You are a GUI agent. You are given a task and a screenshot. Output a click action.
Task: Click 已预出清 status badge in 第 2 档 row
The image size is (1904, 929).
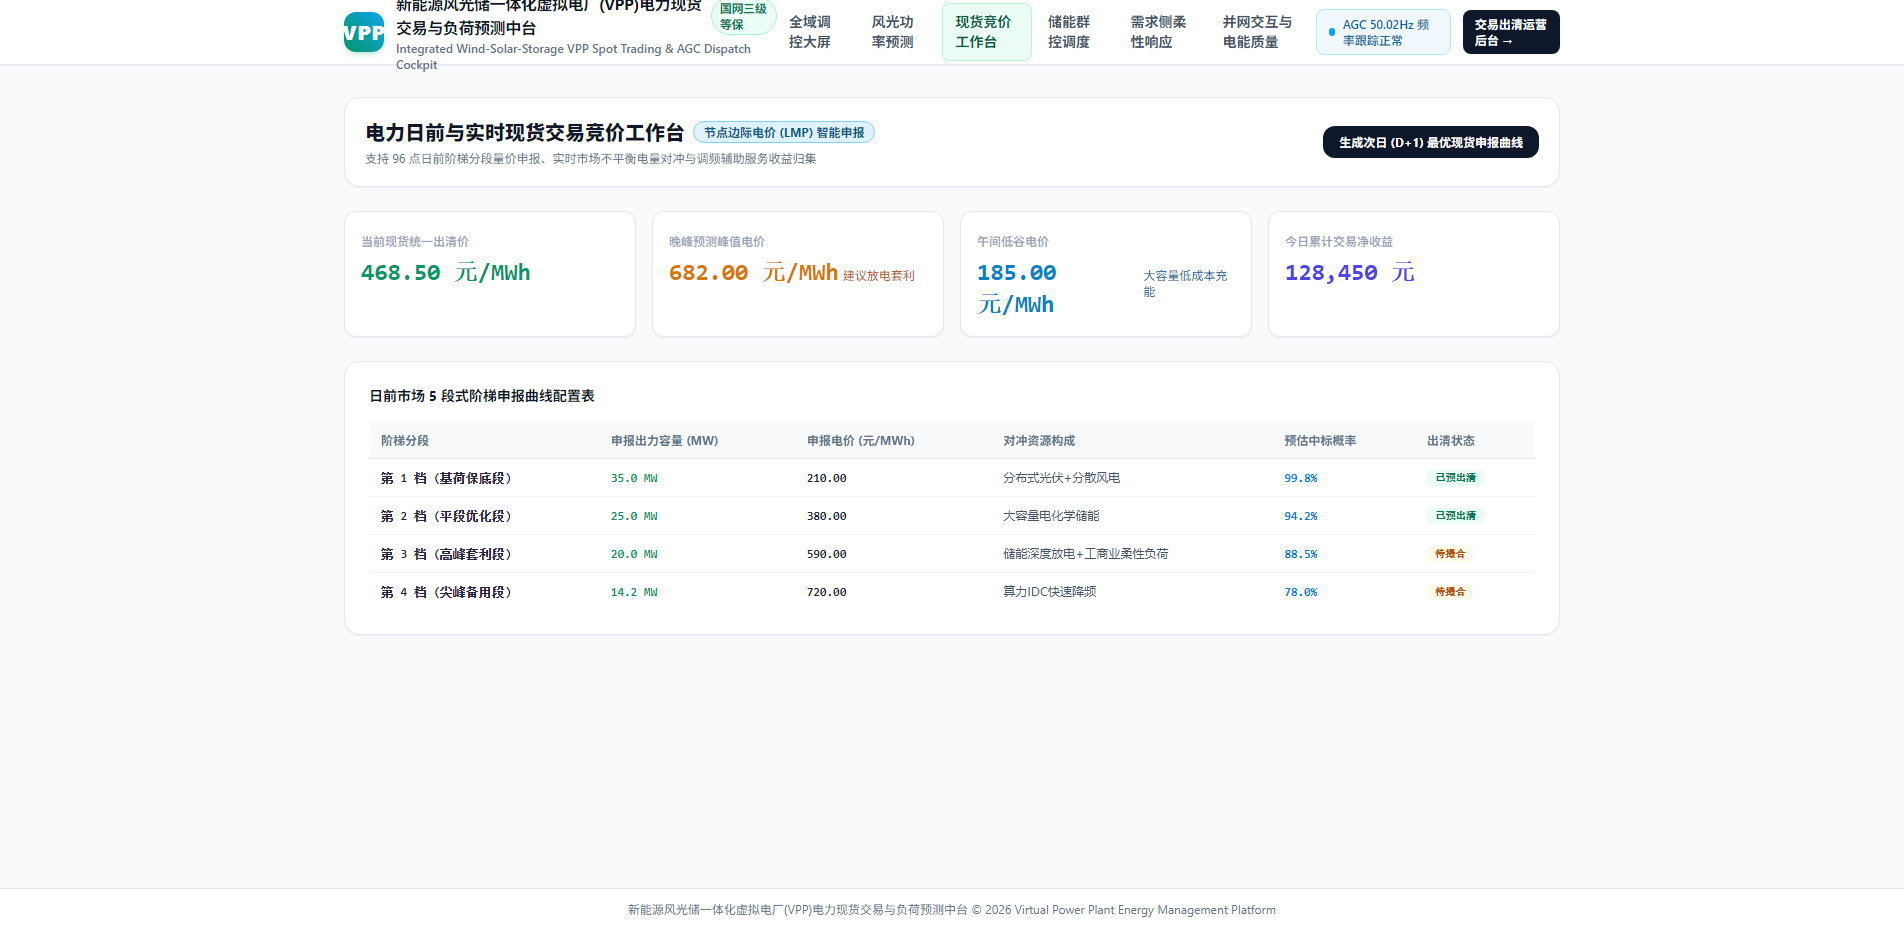coord(1455,516)
